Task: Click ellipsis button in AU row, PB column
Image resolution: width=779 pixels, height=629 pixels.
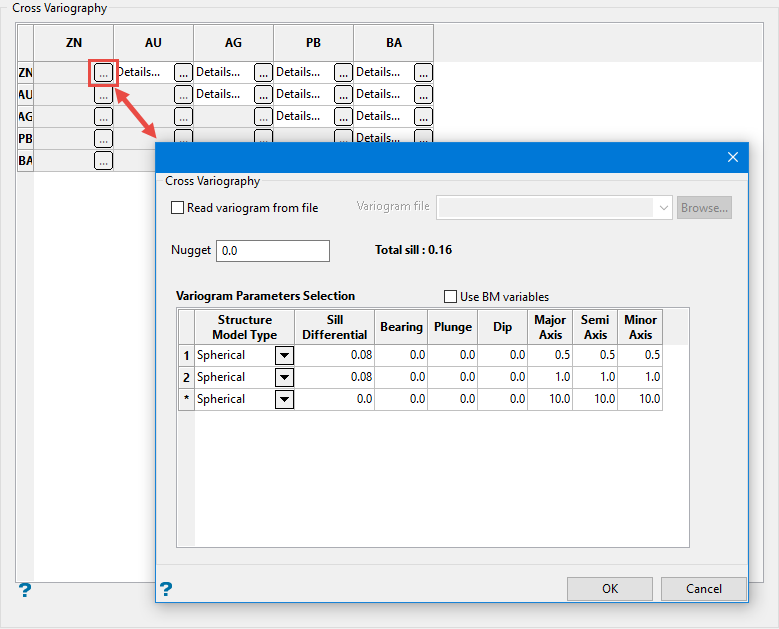Action: pyautogui.click(x=343, y=94)
